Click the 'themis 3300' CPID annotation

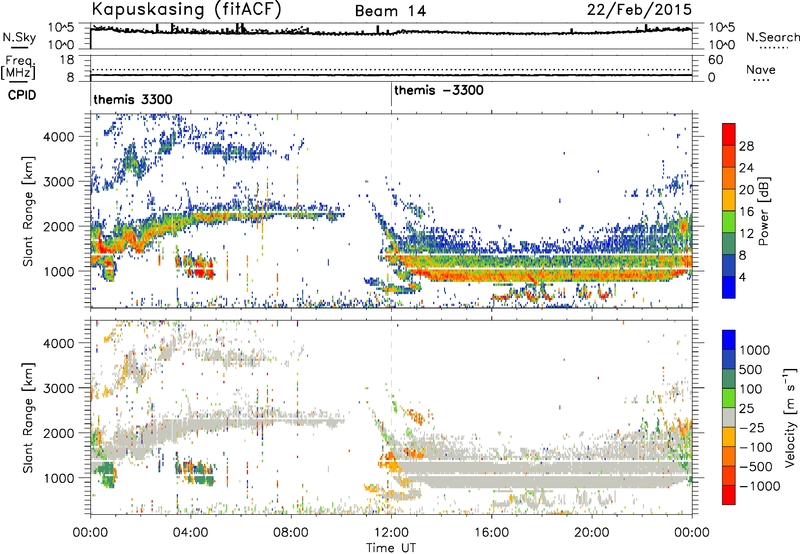coord(133,99)
